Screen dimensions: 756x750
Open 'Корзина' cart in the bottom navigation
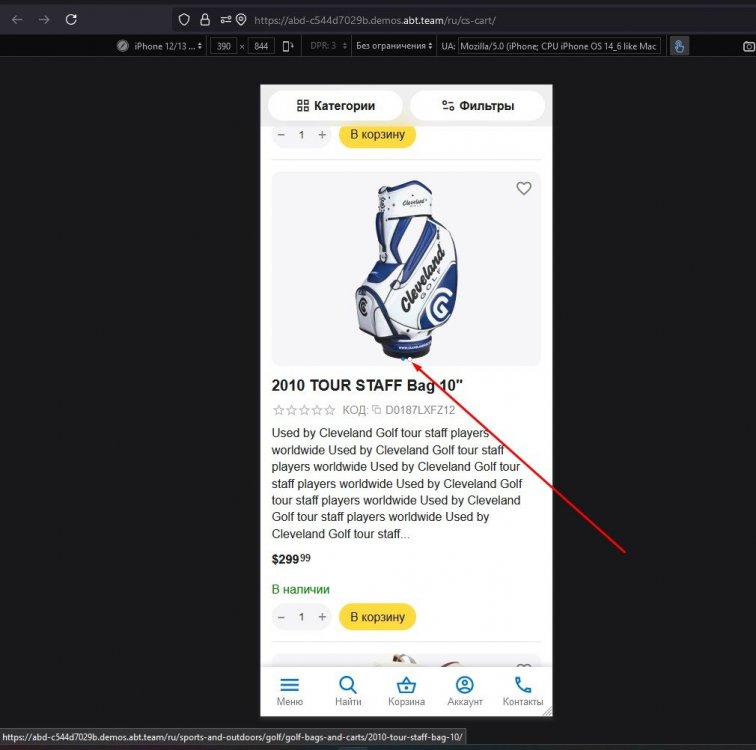406,691
